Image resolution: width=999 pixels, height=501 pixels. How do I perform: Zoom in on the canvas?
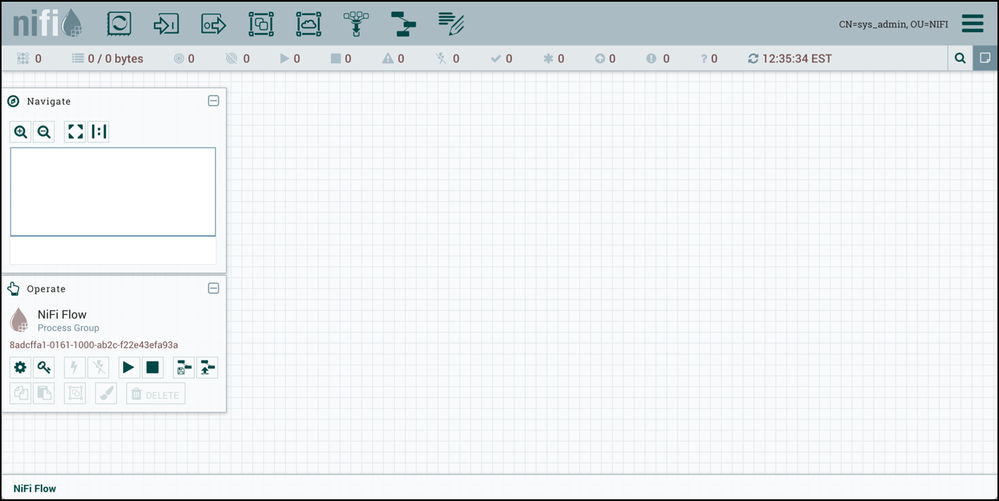20,132
